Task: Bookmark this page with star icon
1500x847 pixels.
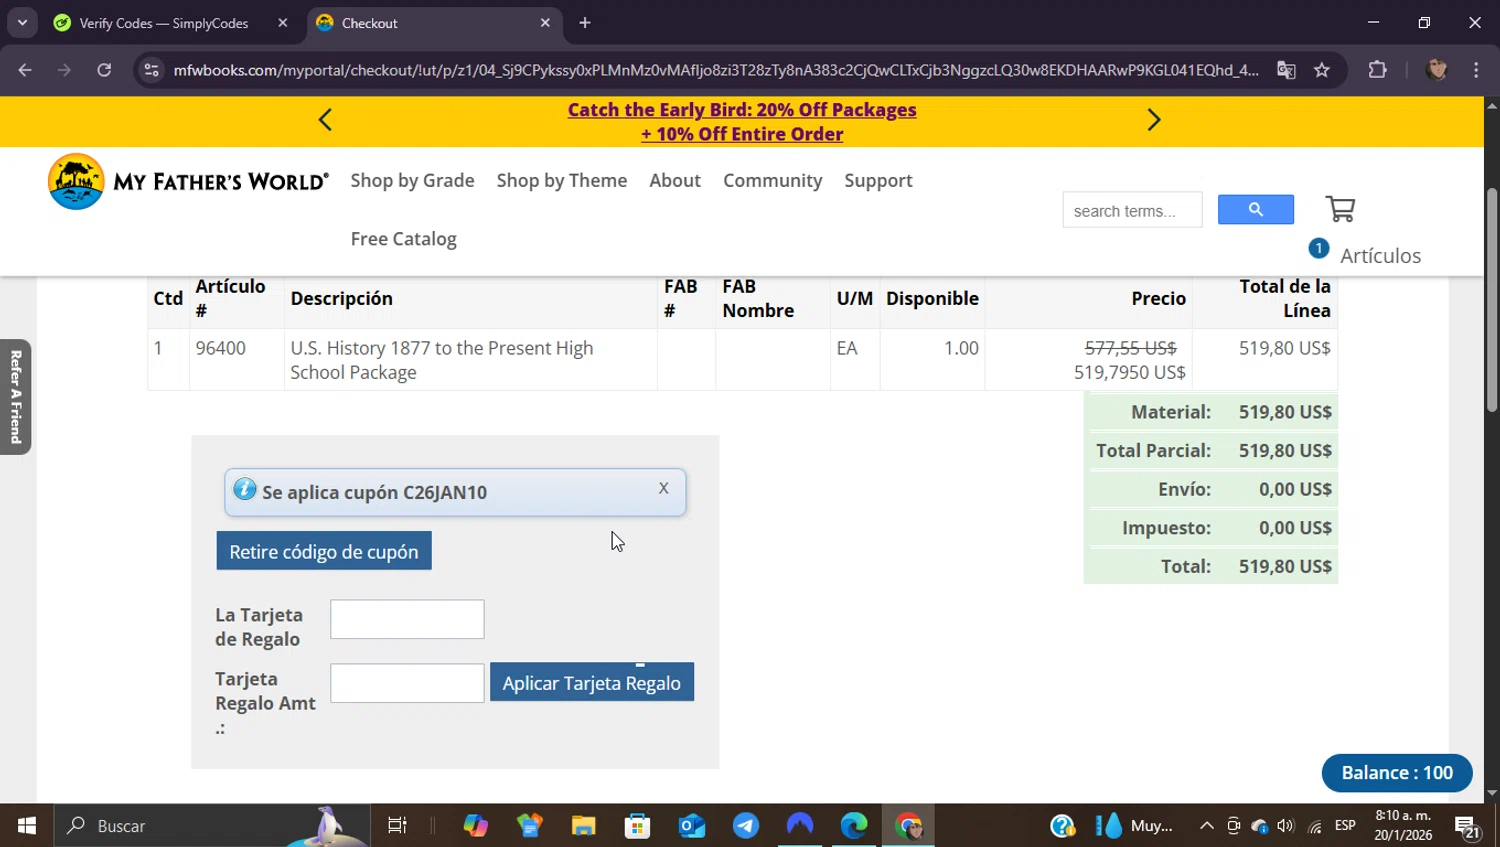Action: [1322, 70]
